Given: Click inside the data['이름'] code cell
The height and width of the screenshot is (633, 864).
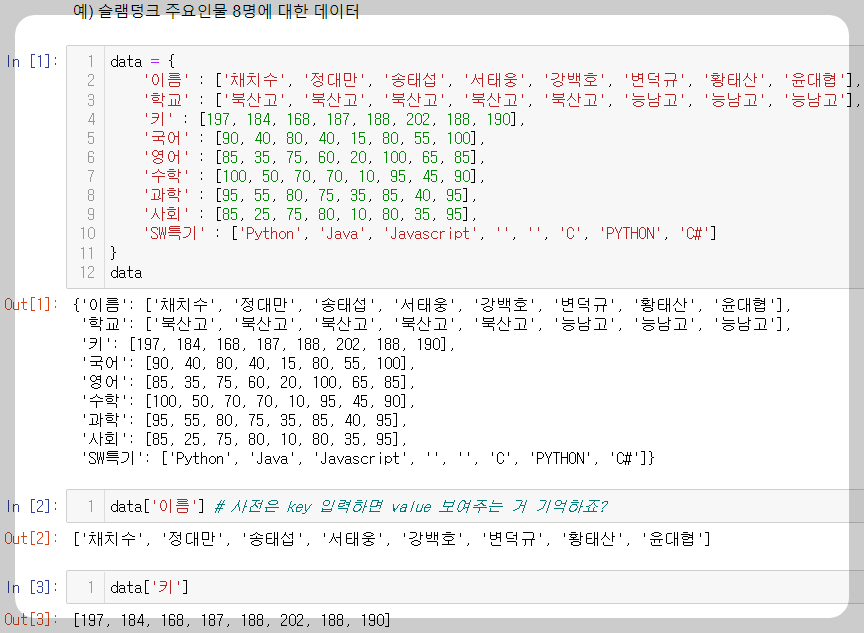Looking at the screenshot, I should (x=465, y=506).
